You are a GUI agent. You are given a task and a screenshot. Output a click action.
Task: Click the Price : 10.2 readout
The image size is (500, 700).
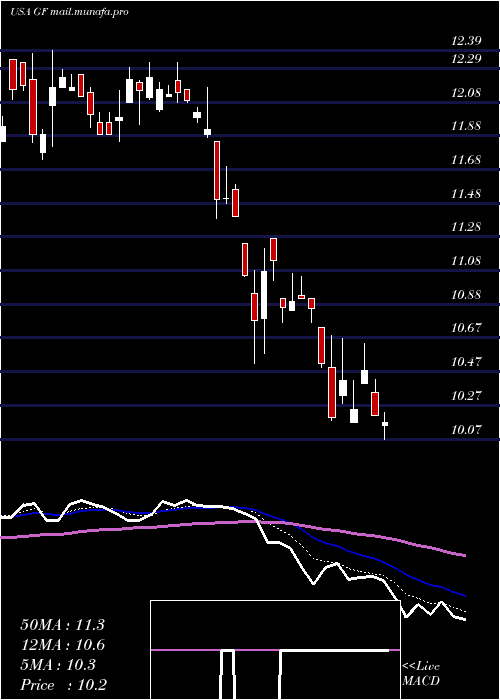pyautogui.click(x=64, y=685)
